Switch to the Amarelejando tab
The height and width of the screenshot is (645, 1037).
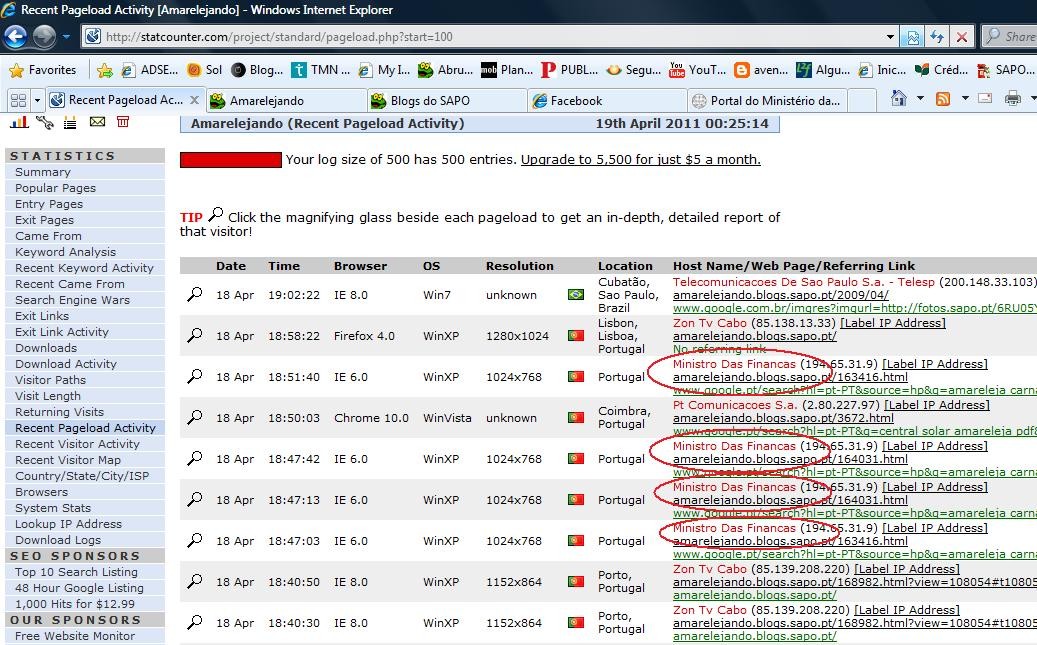coord(285,101)
